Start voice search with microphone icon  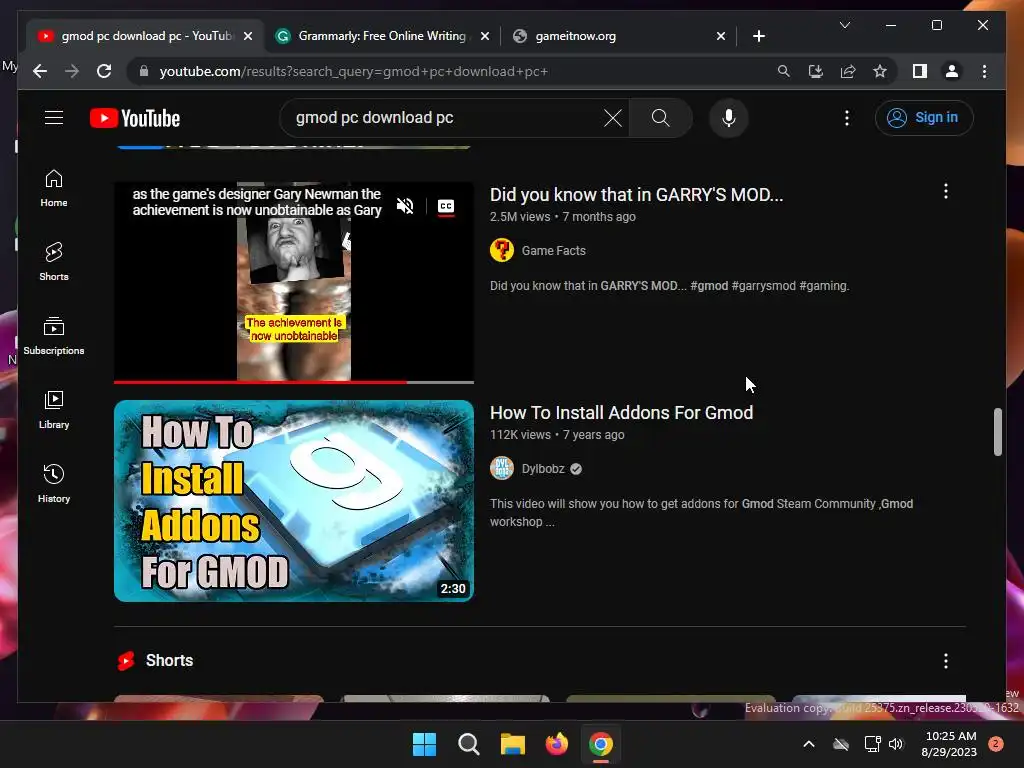[729, 118]
